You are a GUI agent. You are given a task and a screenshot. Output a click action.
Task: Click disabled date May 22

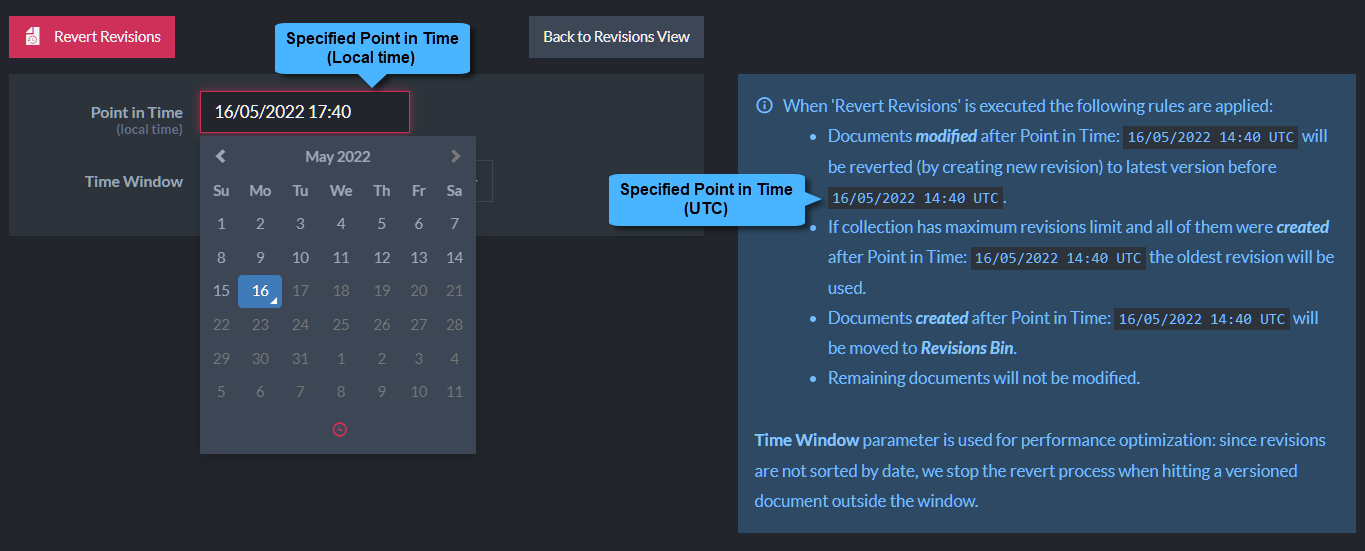[x=222, y=324]
